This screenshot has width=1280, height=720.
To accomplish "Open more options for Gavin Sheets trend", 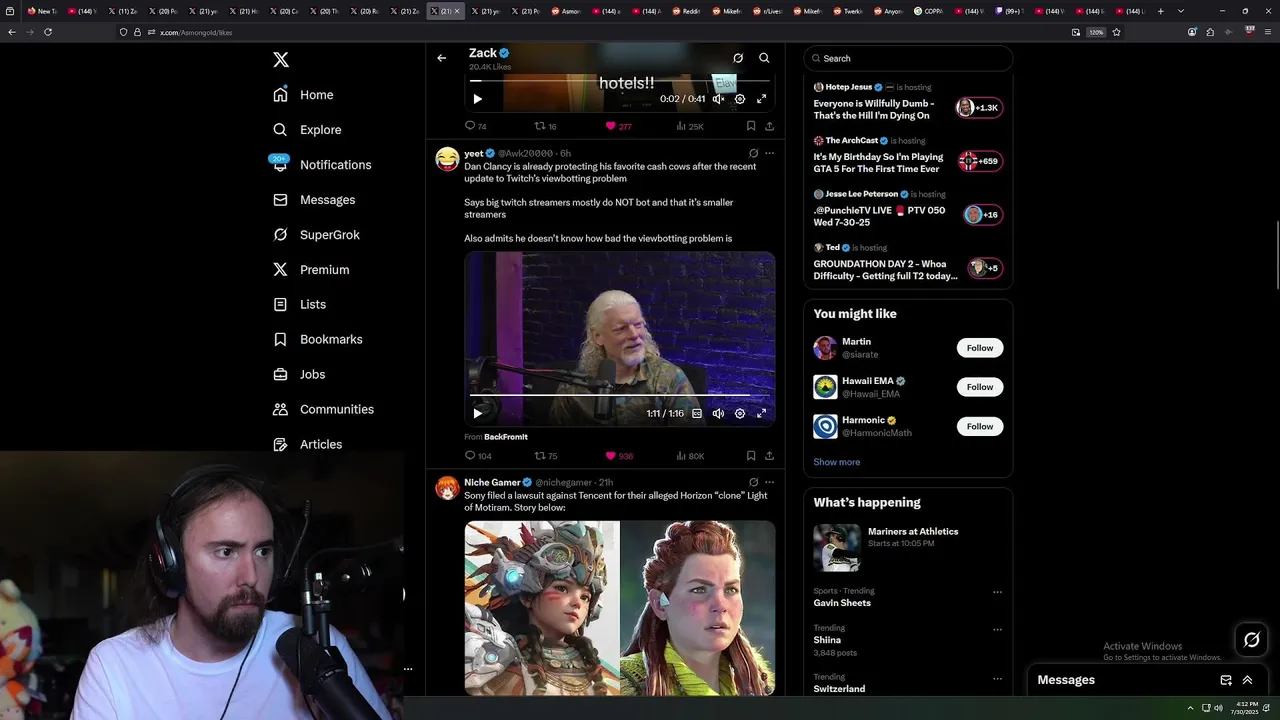I will (x=997, y=592).
